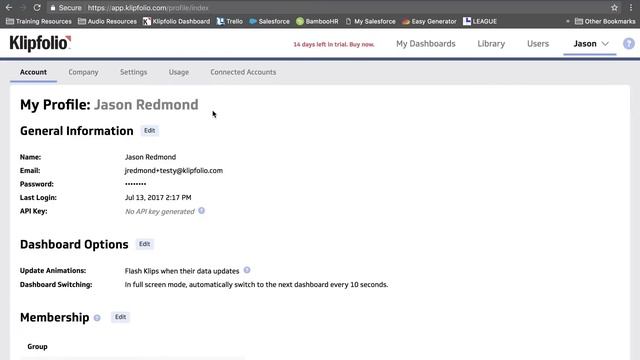
Task: Open the Training Resources bookmark folder
Action: [x=39, y=21]
